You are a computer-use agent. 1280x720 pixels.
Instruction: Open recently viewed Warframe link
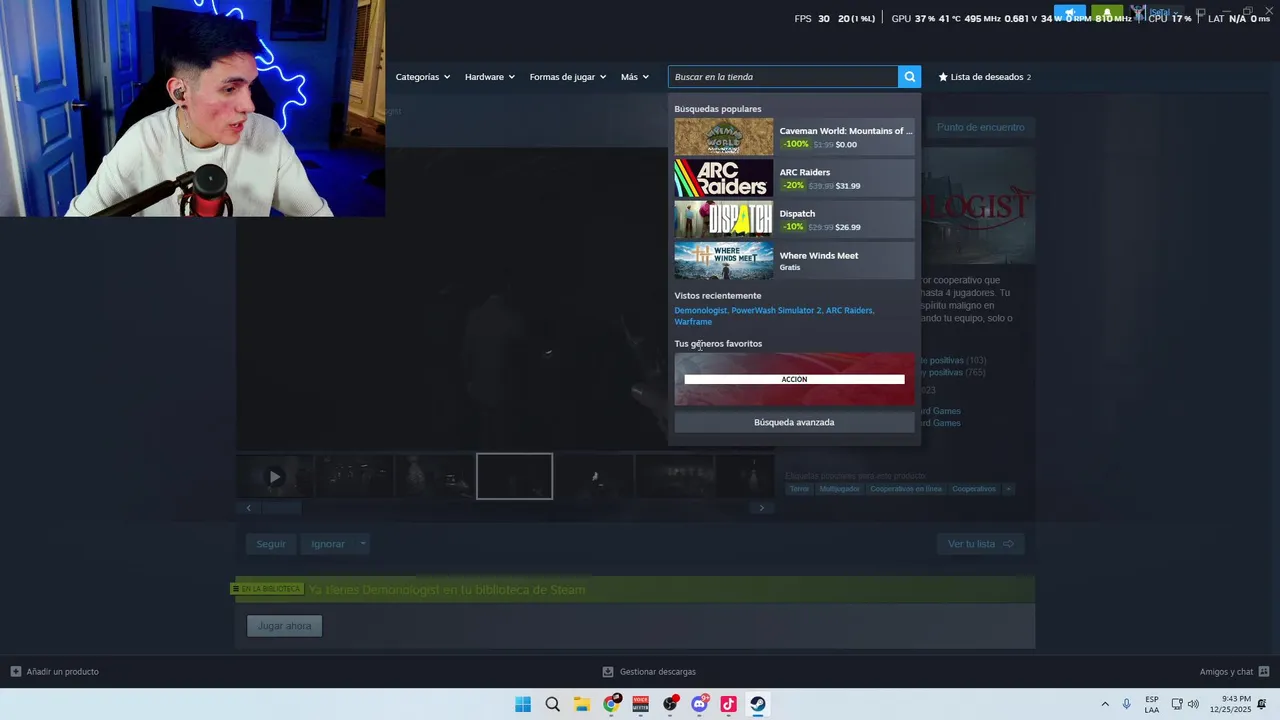click(693, 322)
